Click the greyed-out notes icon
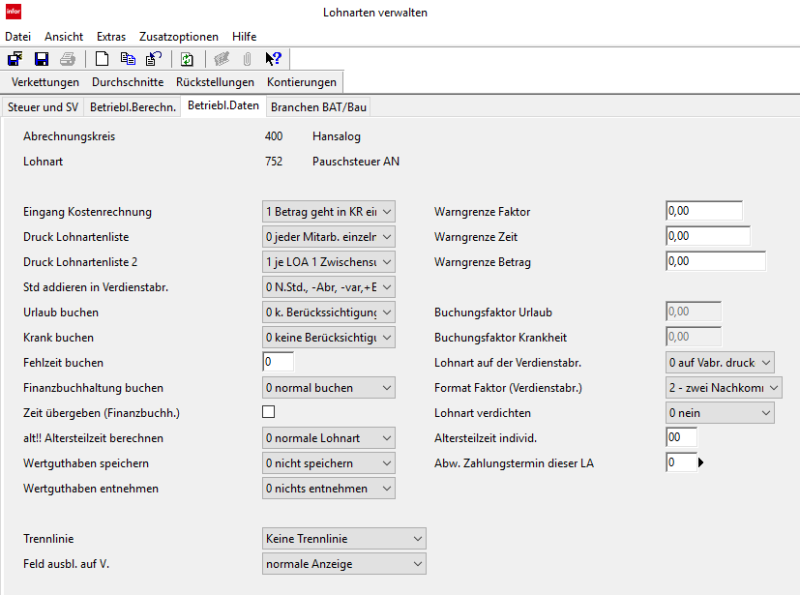 221,59
